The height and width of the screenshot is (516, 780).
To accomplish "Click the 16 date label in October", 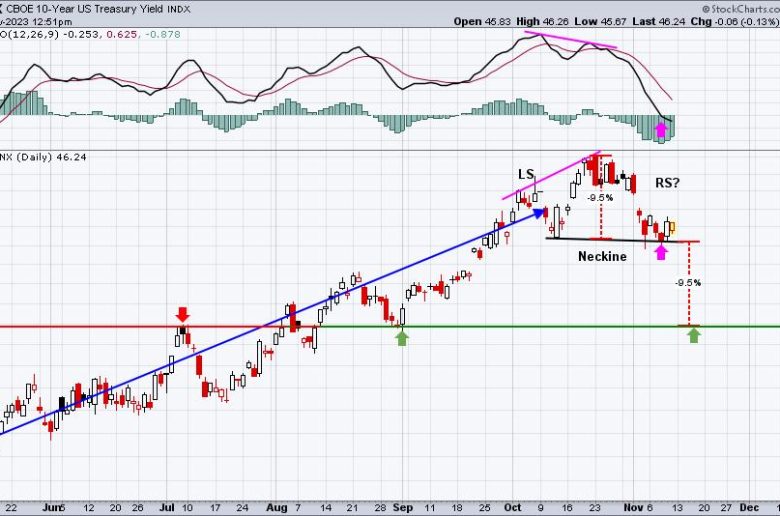I will 567,508.
